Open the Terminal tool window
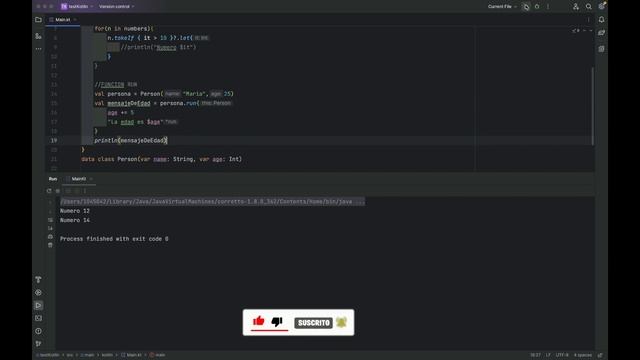The width and height of the screenshot is (640, 360). click(x=38, y=318)
